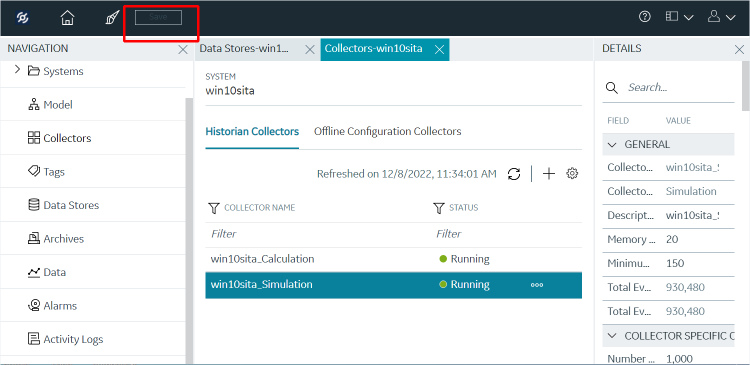The image size is (750, 365).
Task: Click the refreshed timestamp text
Action: [407, 174]
